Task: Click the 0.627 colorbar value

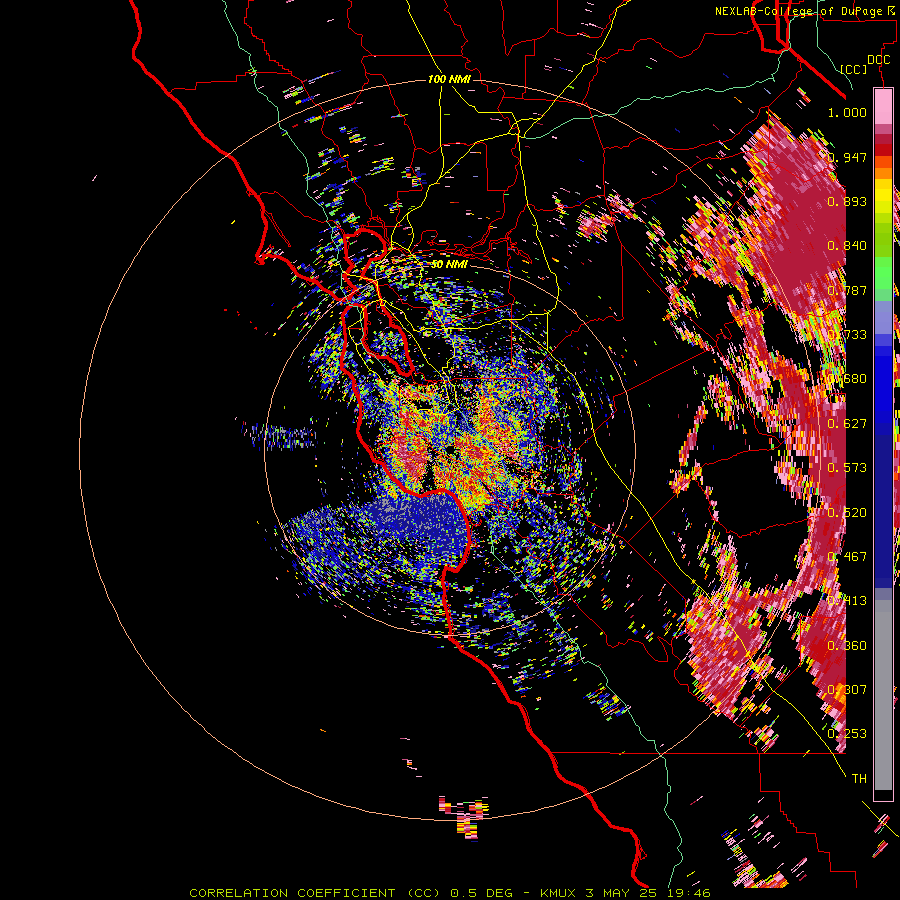Action: [847, 424]
